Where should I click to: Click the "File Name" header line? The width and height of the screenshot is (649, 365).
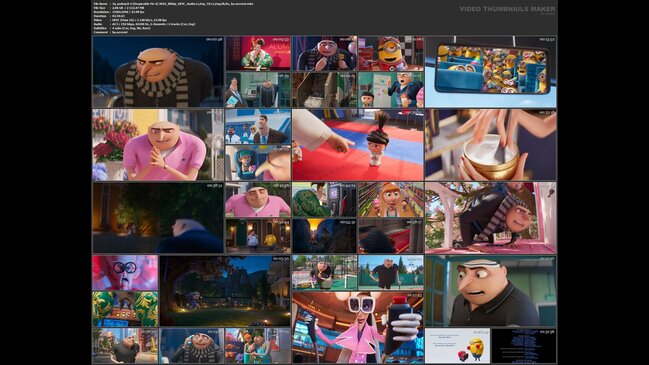click(x=173, y=4)
